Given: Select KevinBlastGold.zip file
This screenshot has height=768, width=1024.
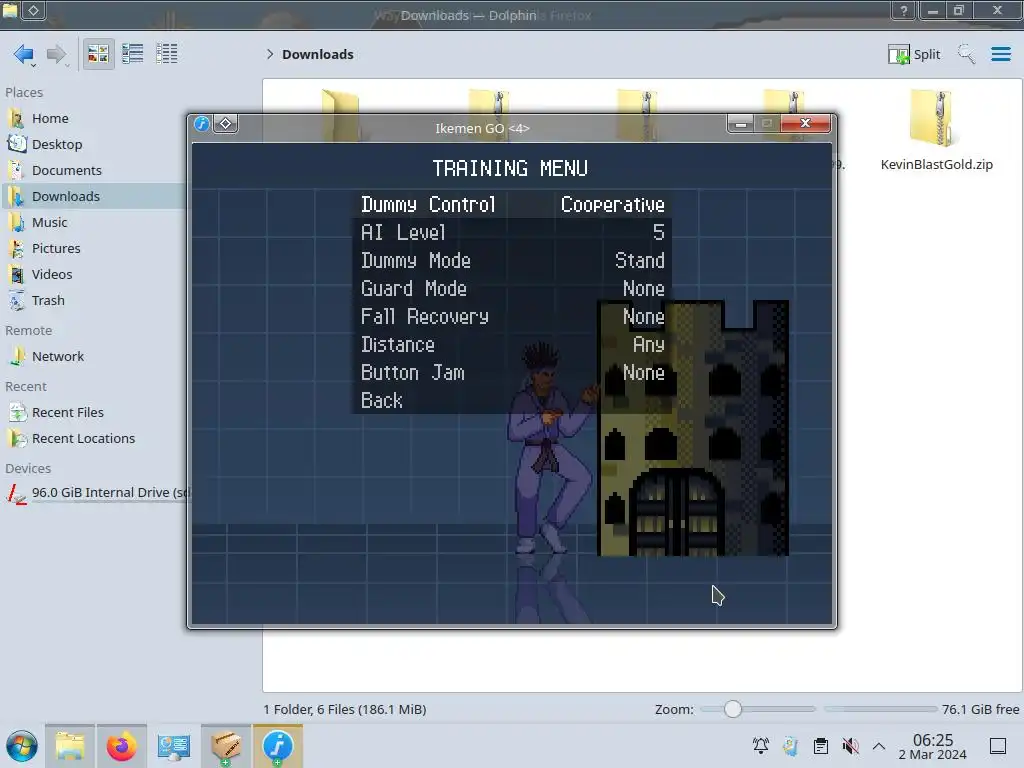Looking at the screenshot, I should click(936, 130).
